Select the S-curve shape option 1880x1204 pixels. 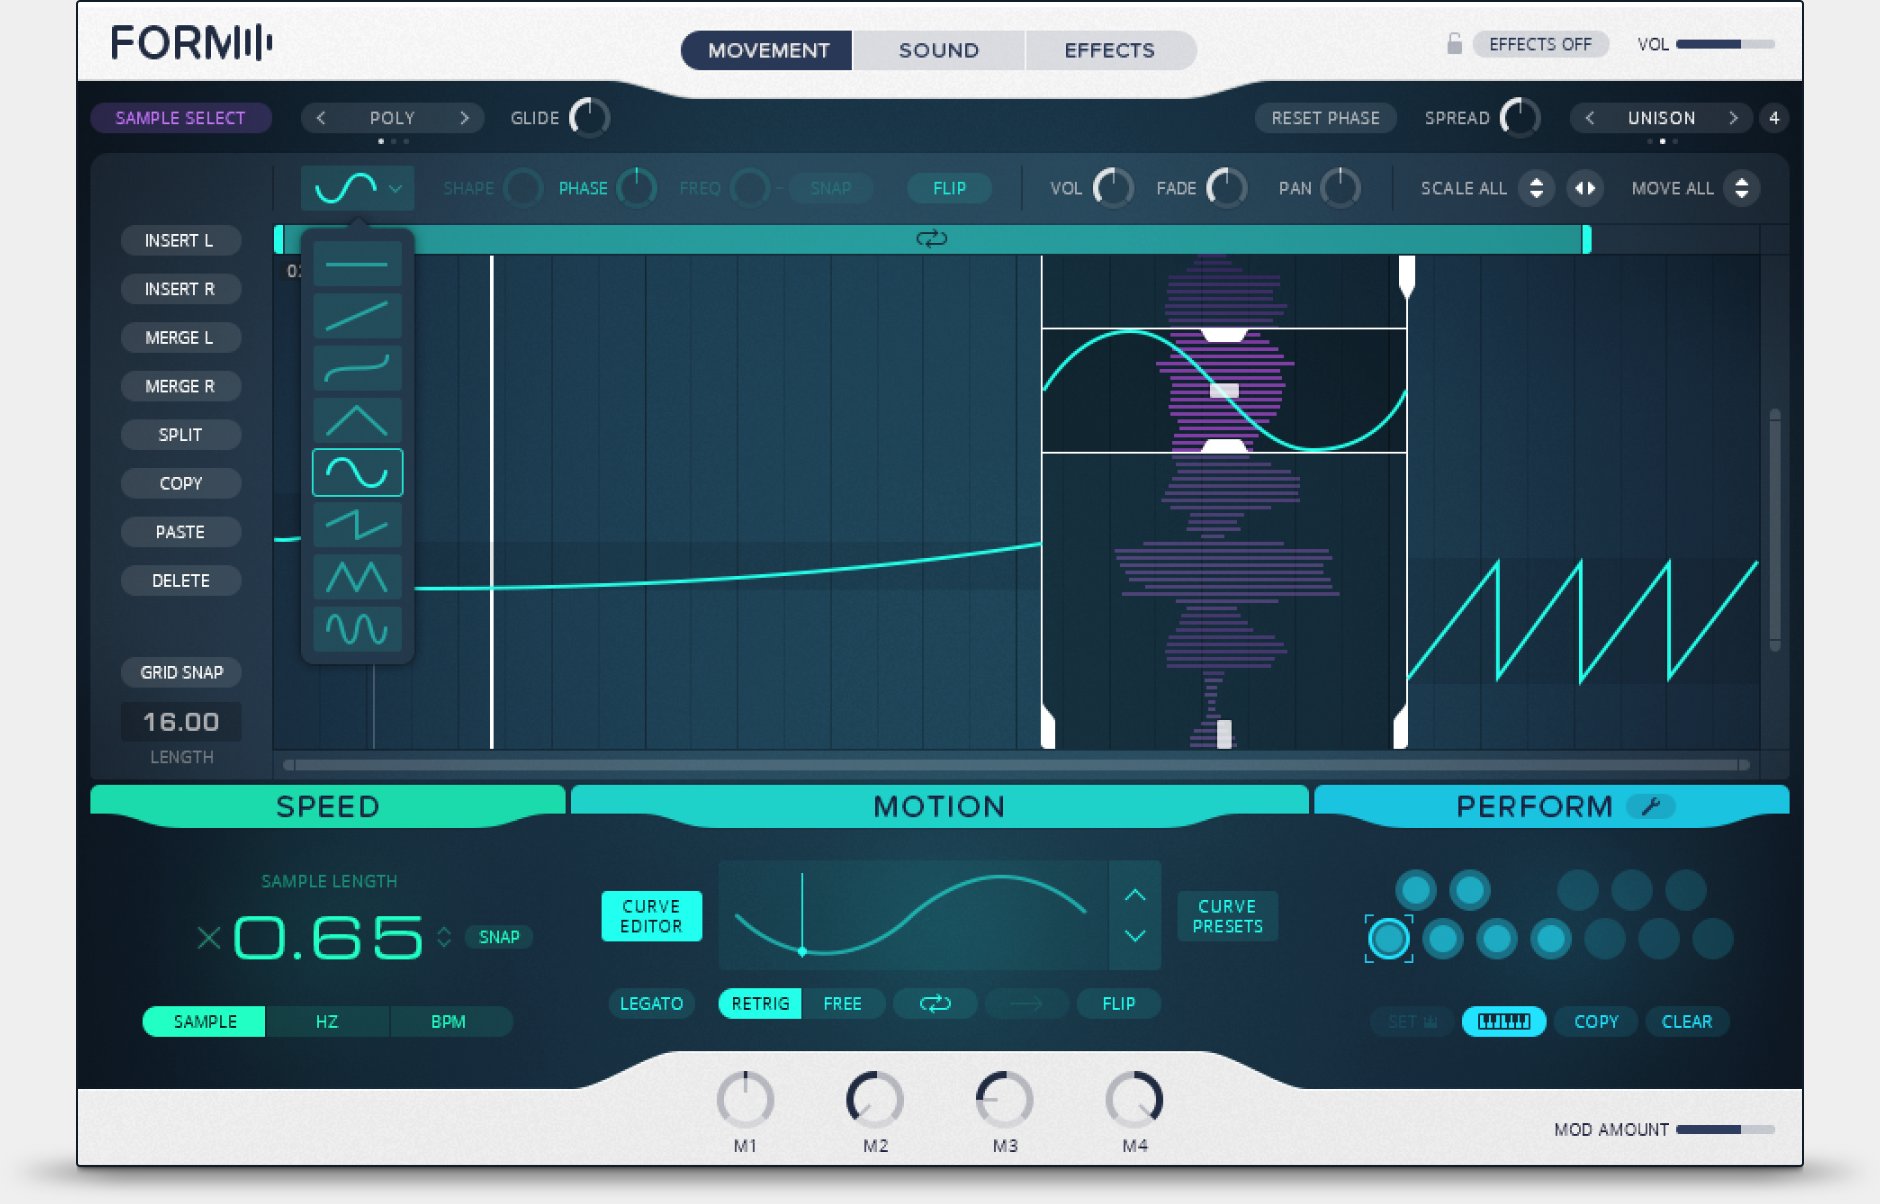click(x=357, y=369)
